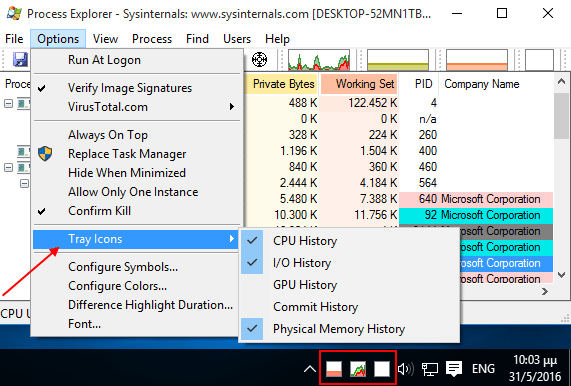
Task: Open the commit history graph in toolbar
Action: pos(398,60)
